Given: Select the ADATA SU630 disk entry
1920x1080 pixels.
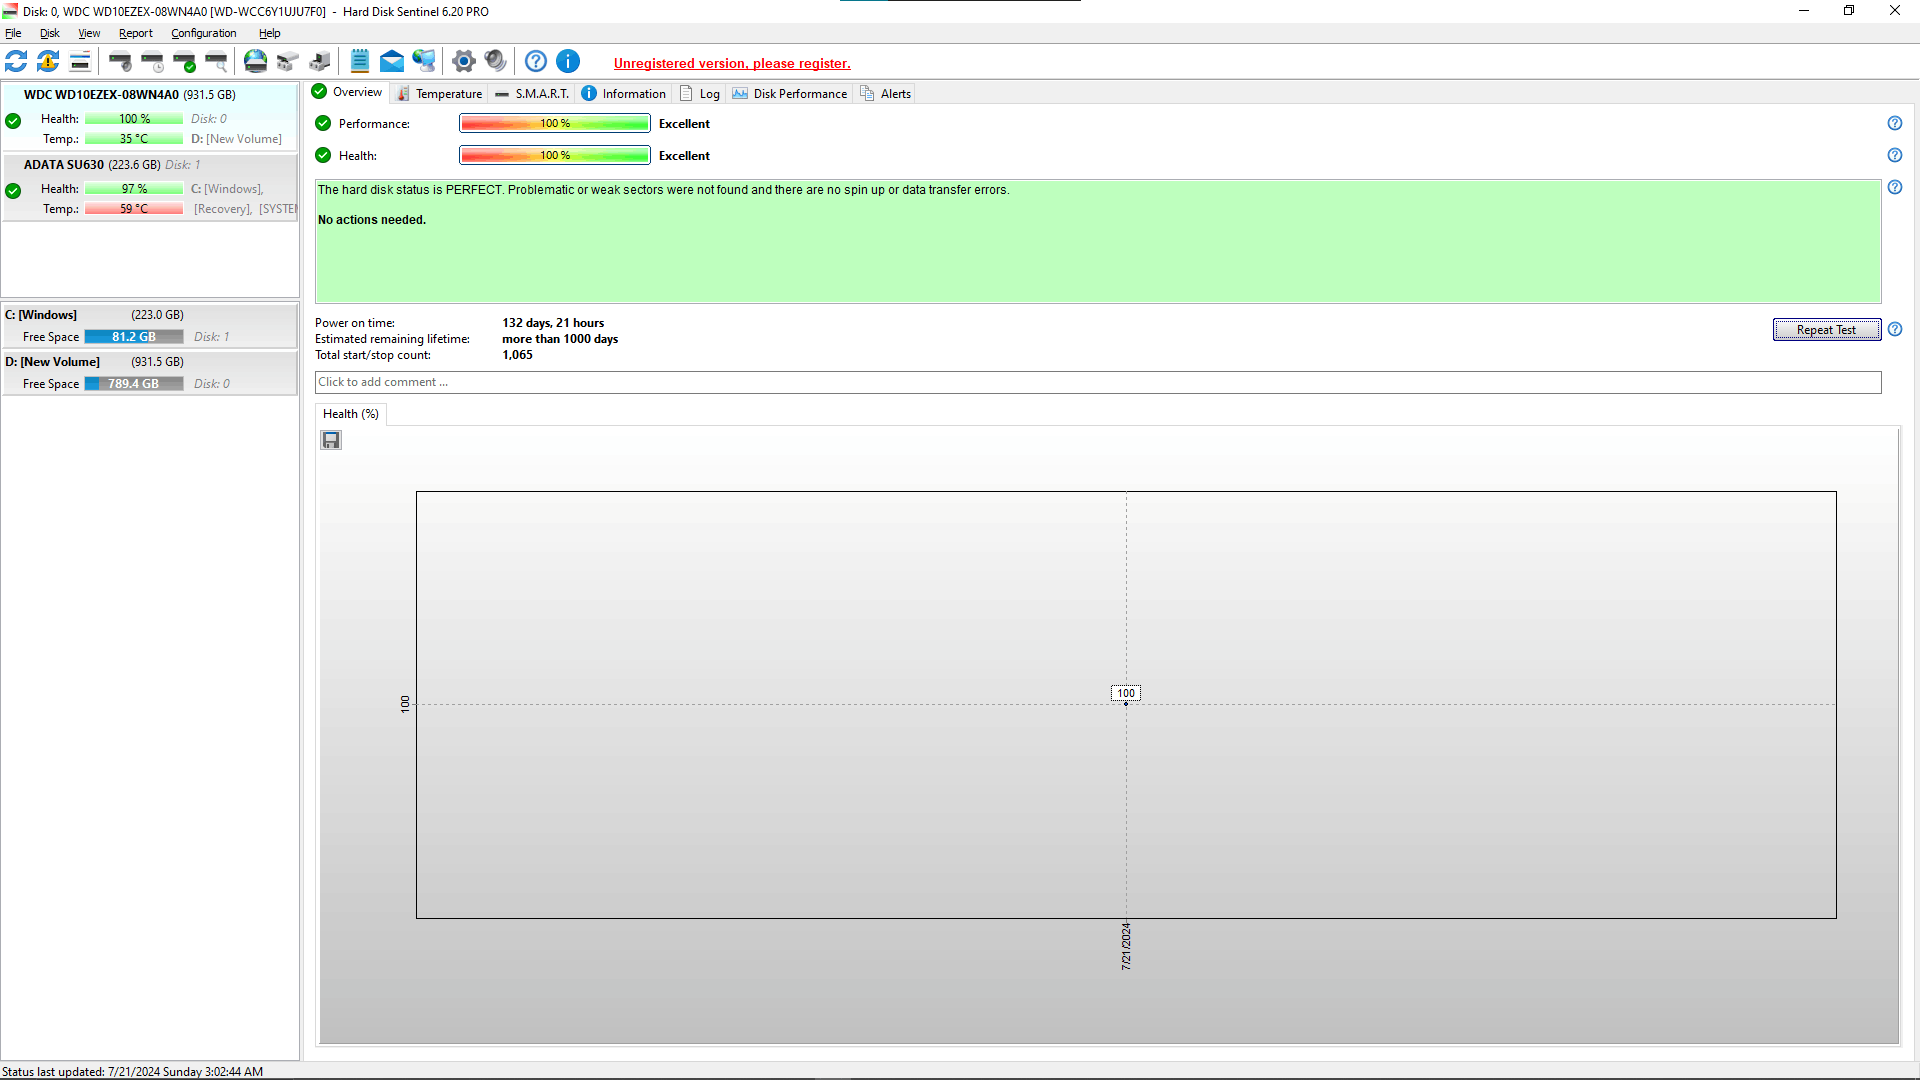Looking at the screenshot, I should coord(150,187).
